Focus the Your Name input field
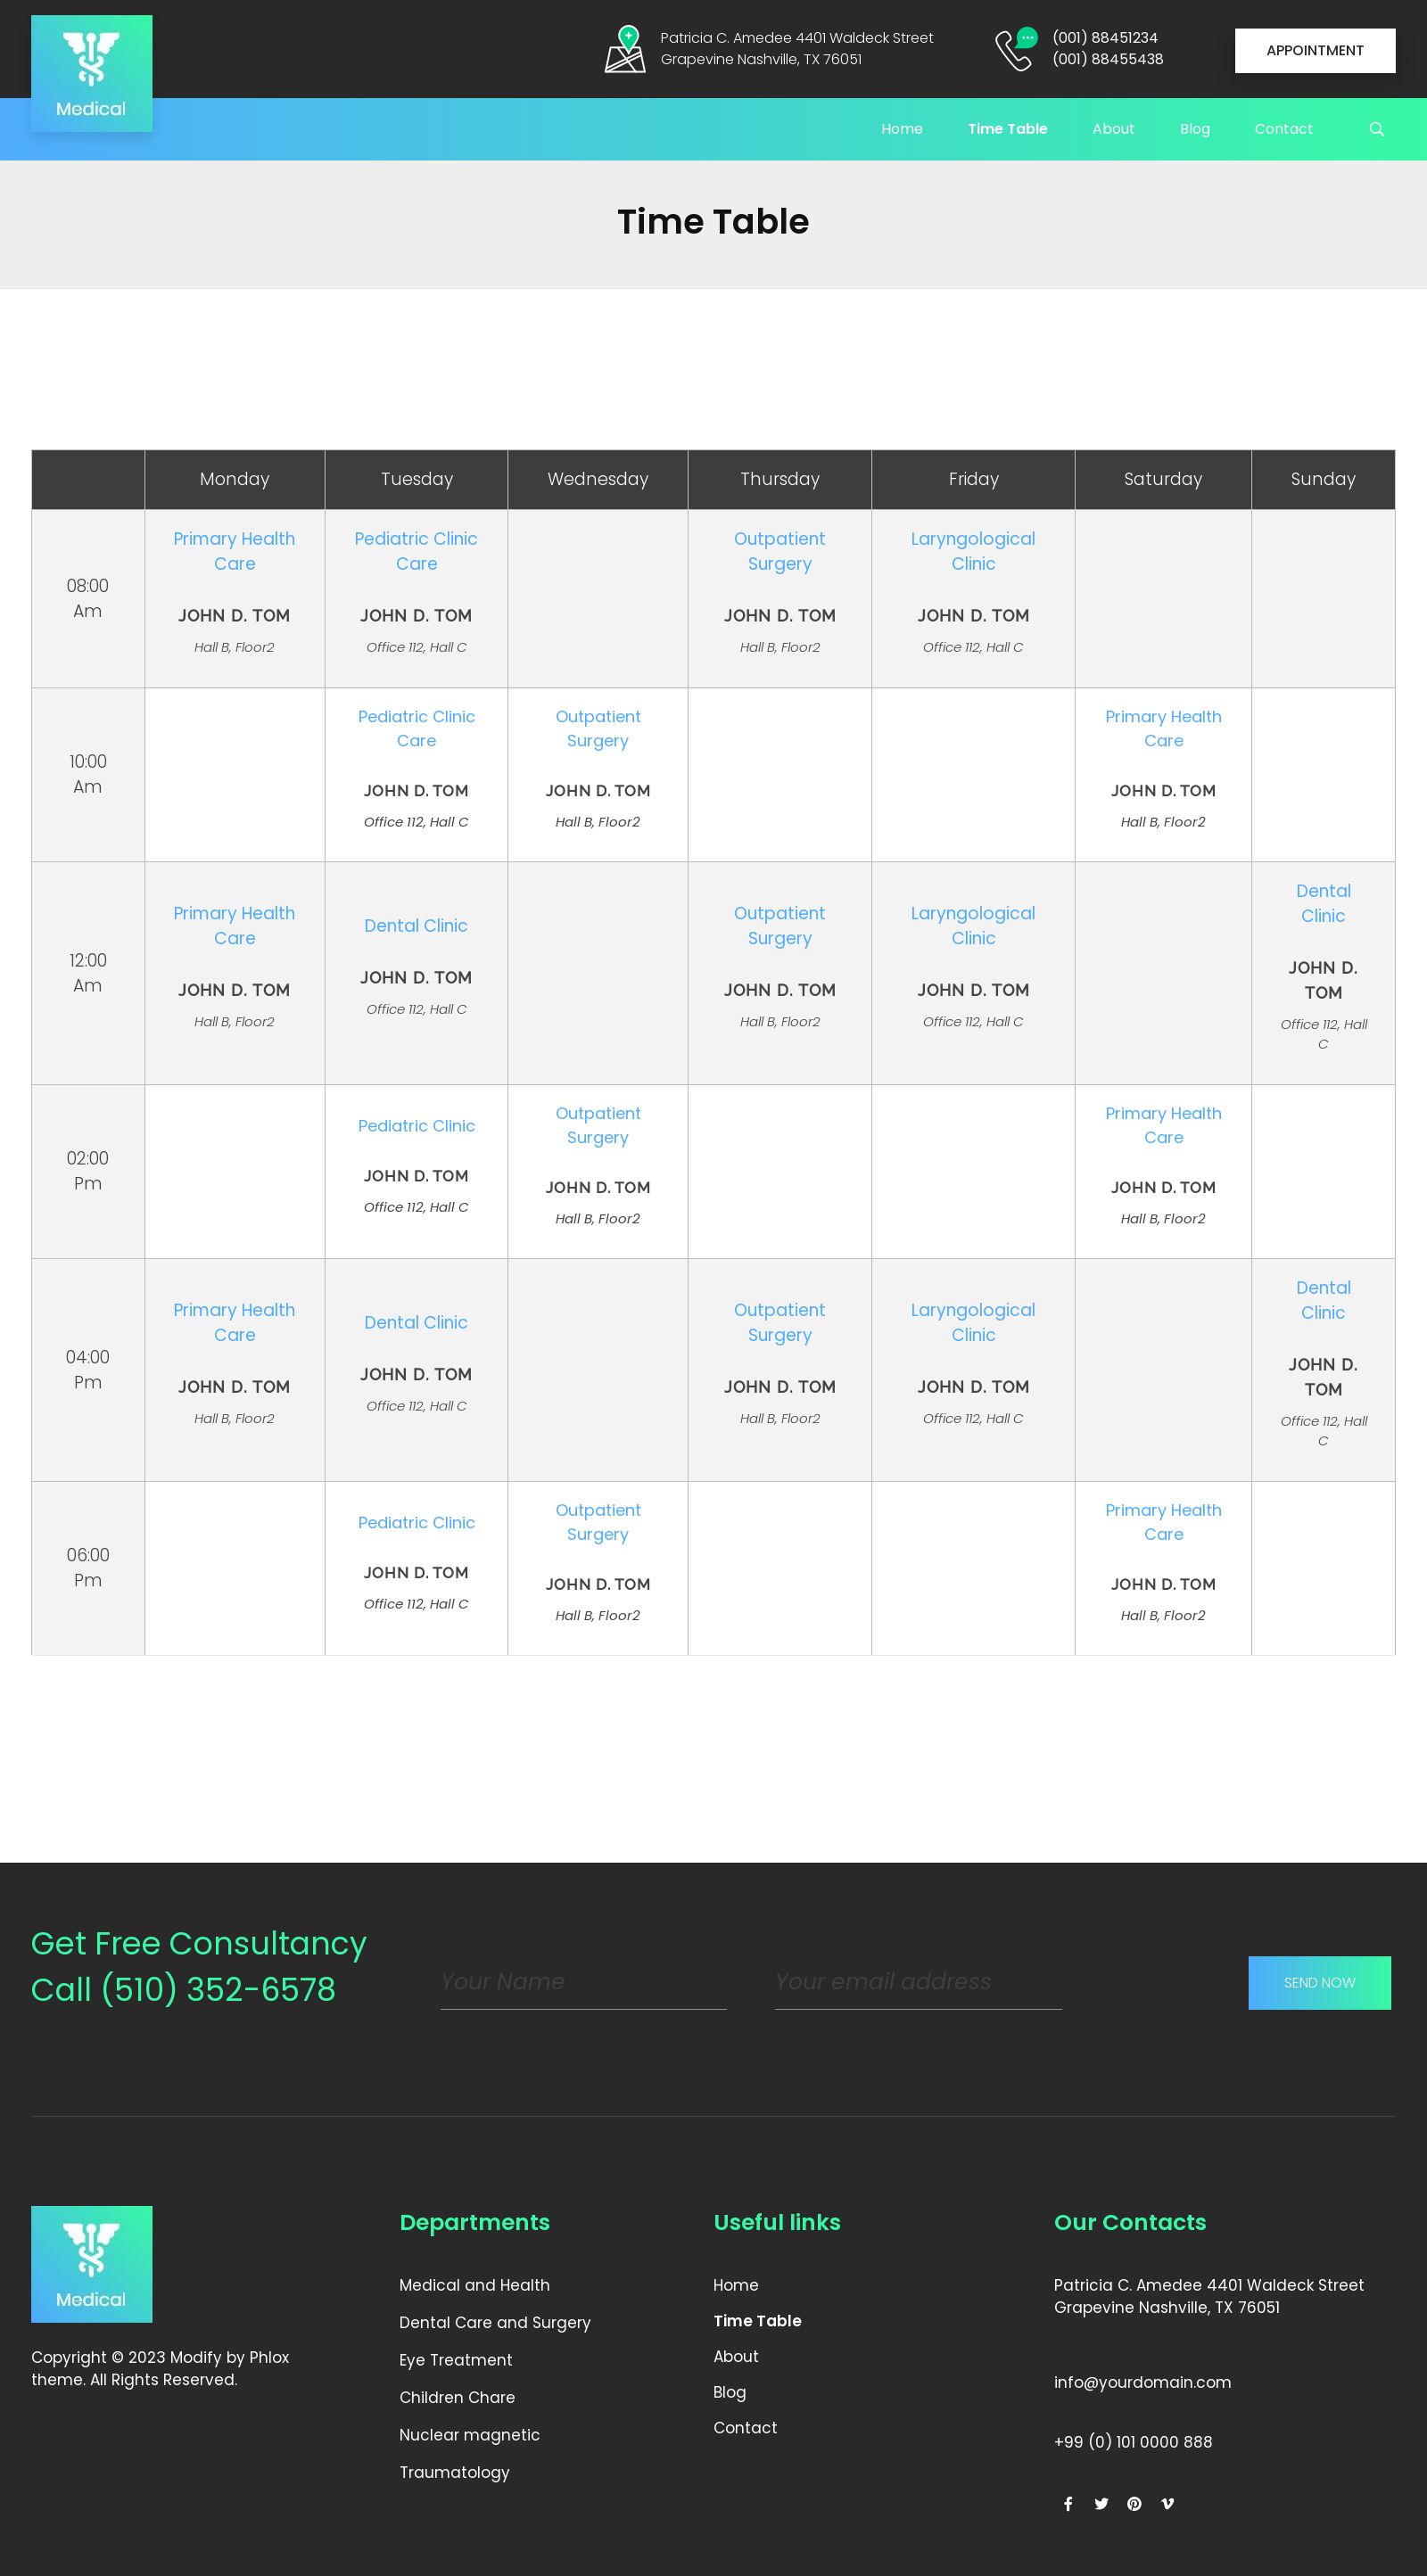 click(583, 1982)
